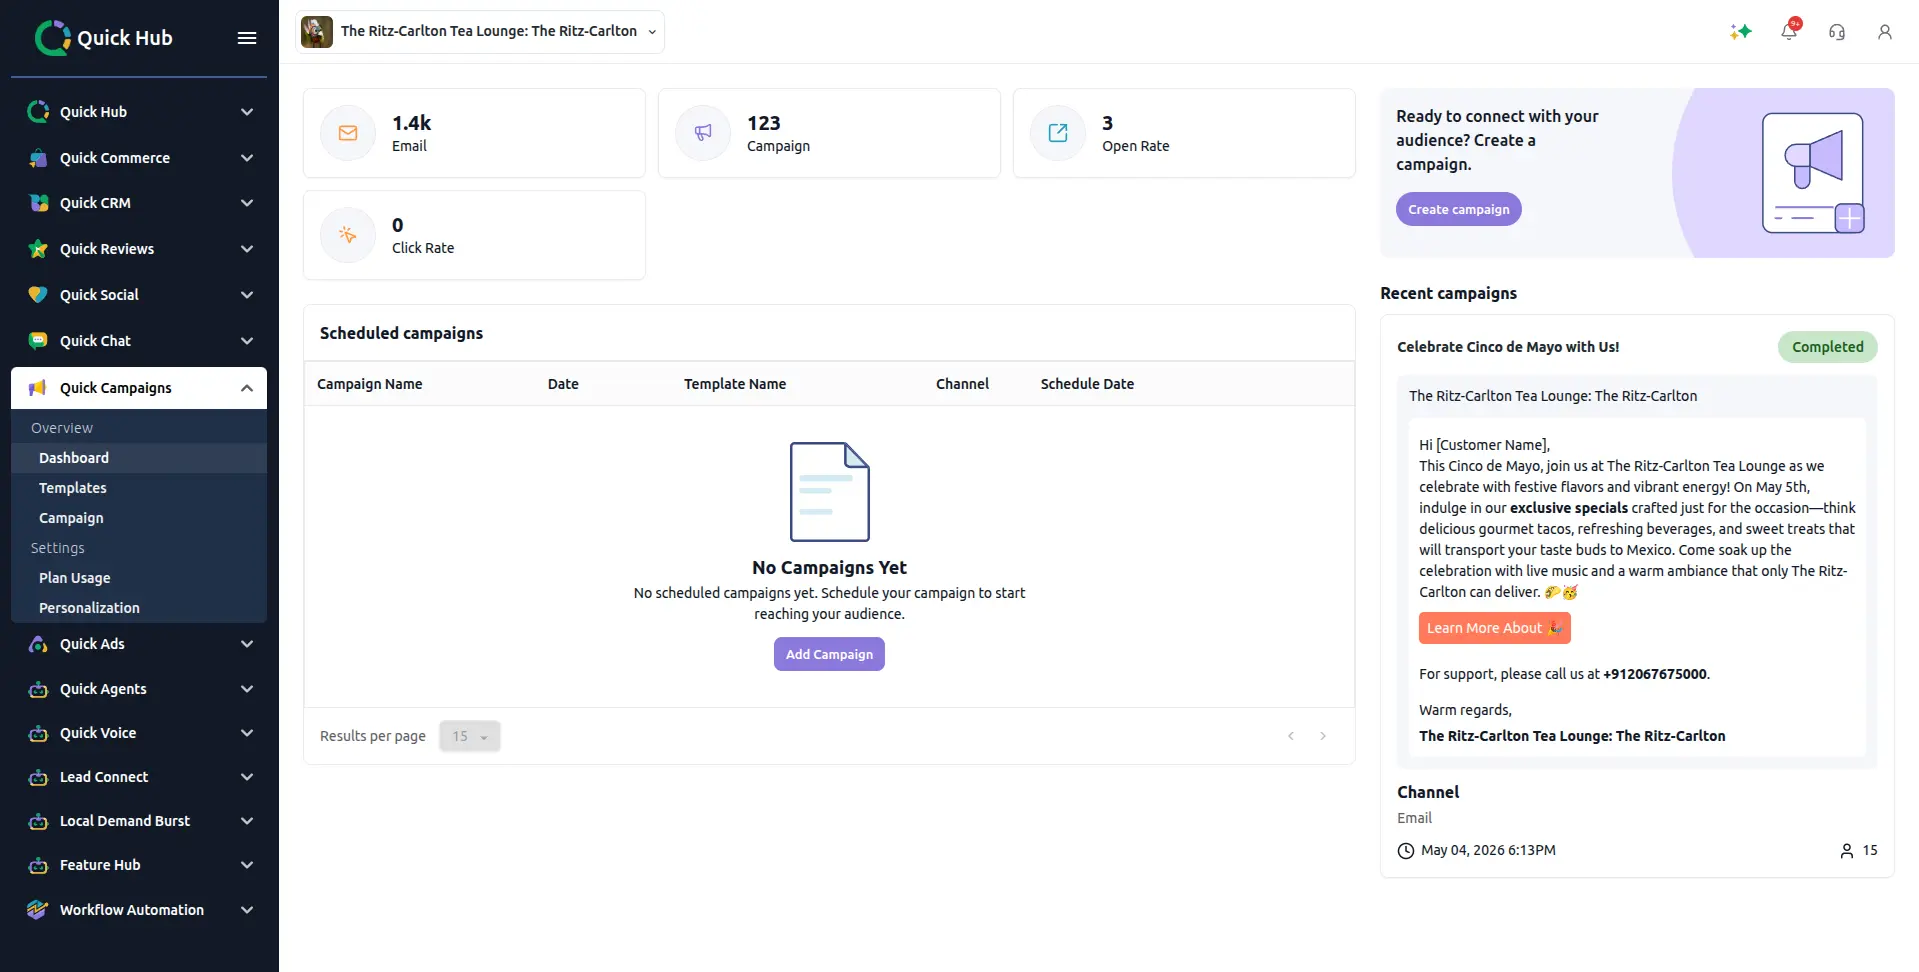Click the Click Rate cursor icon

[x=348, y=235]
